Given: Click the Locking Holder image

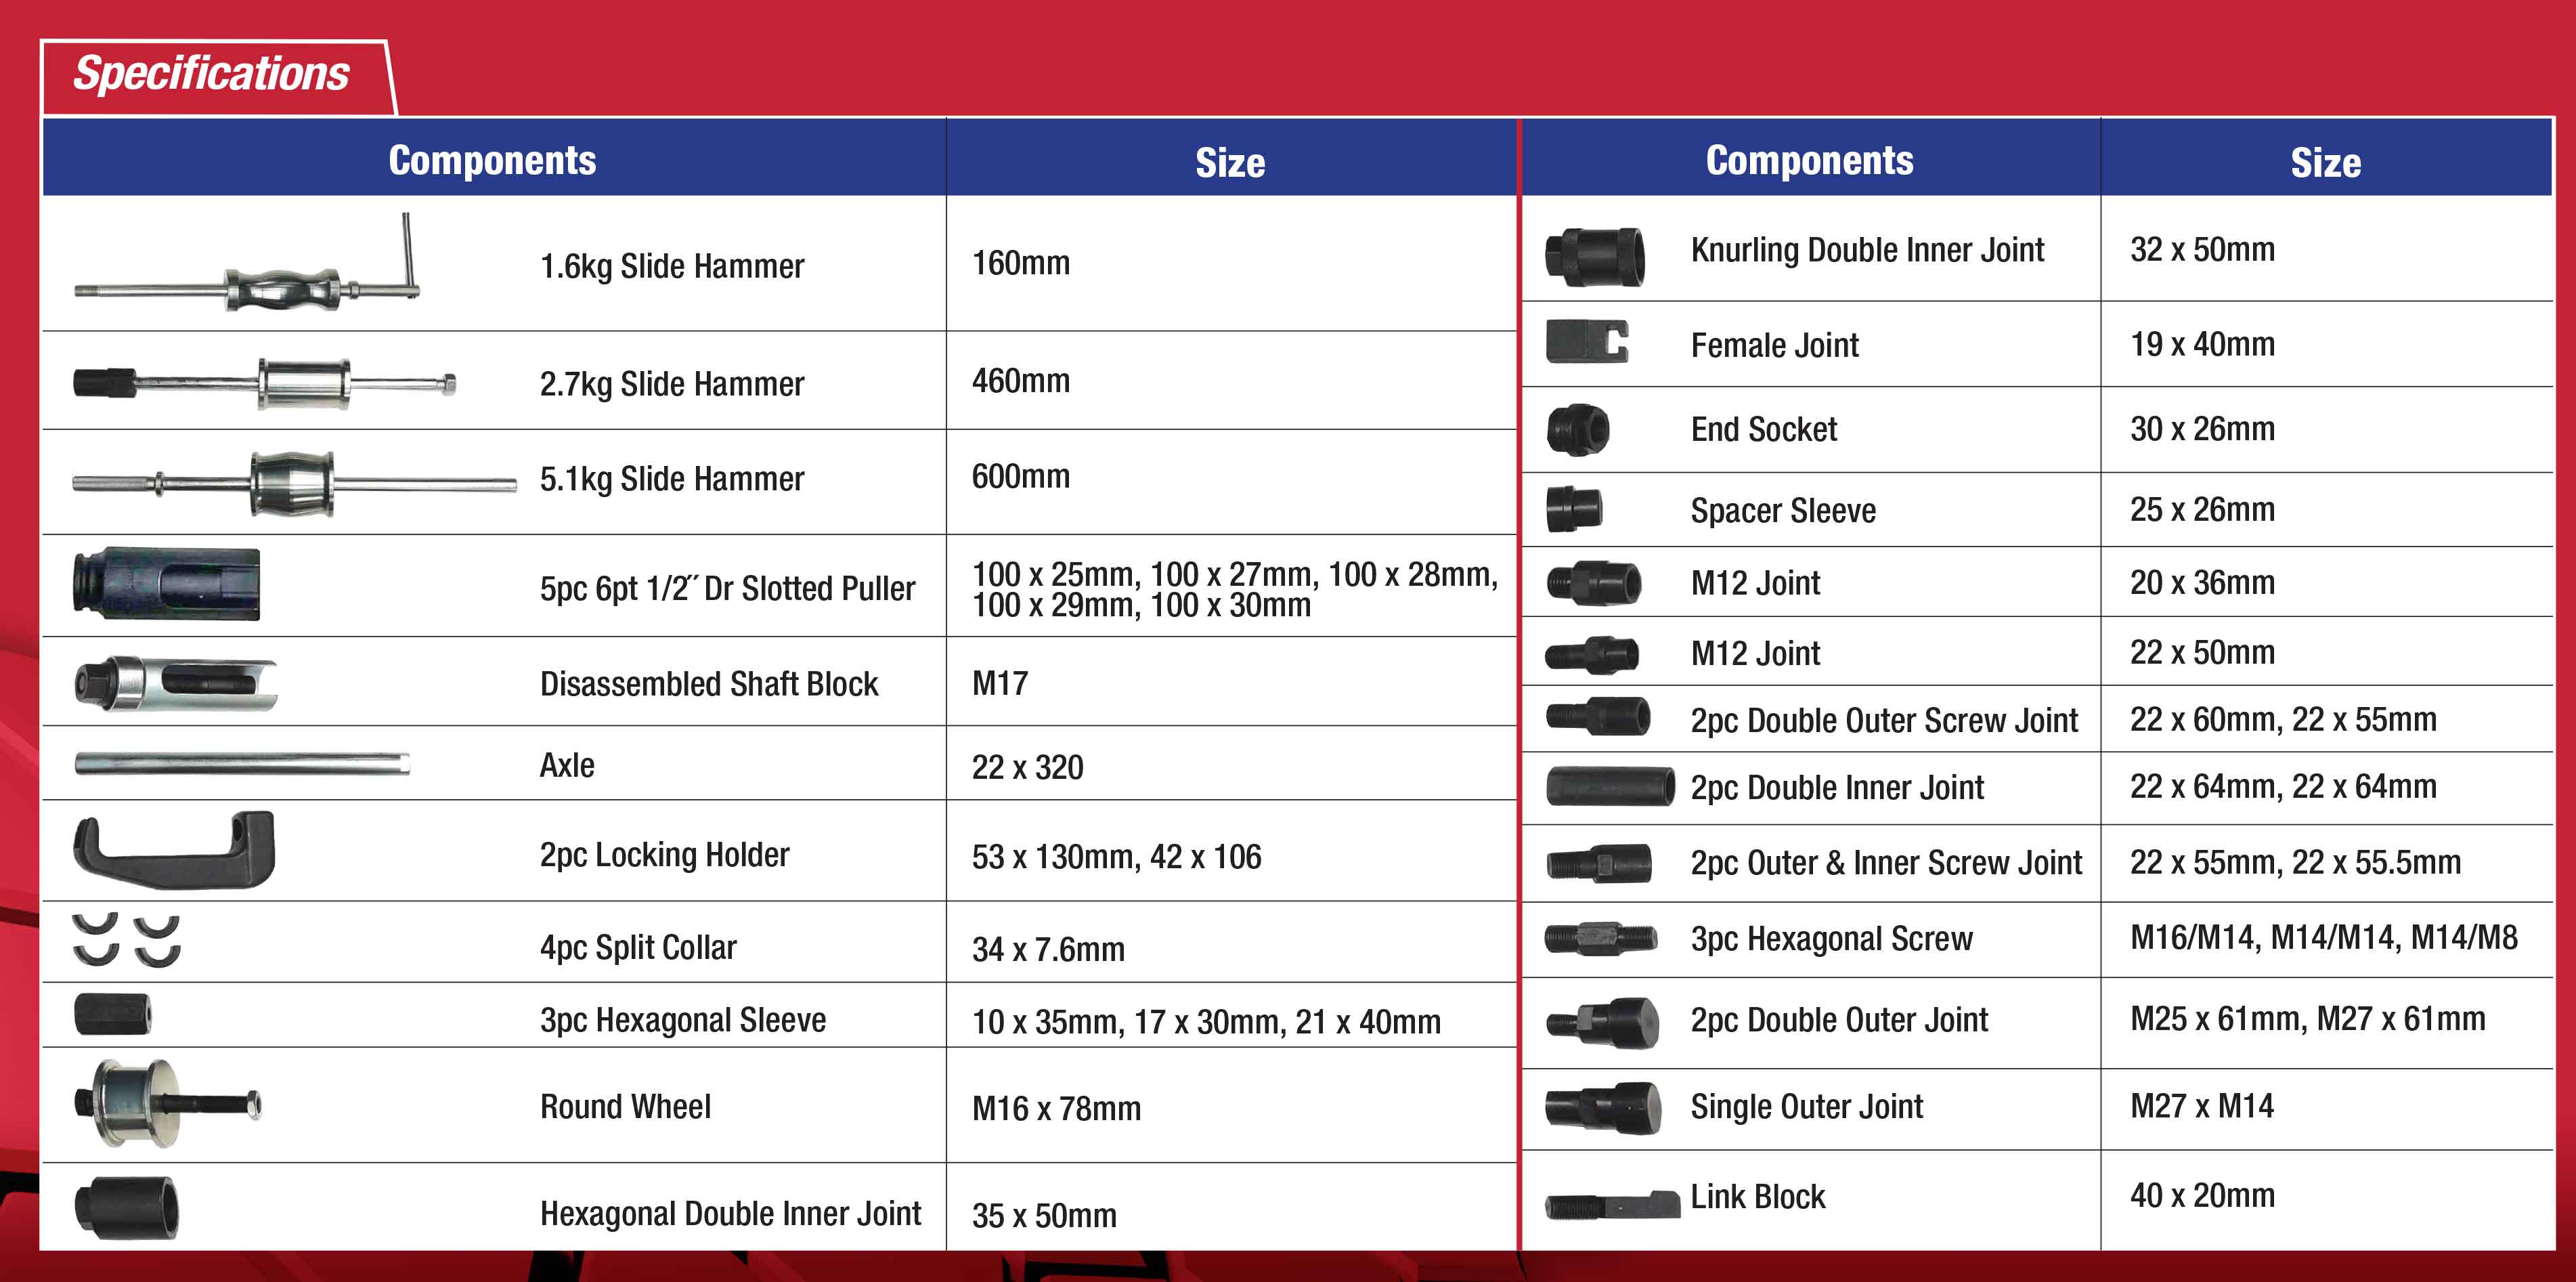Looking at the screenshot, I should (x=174, y=850).
